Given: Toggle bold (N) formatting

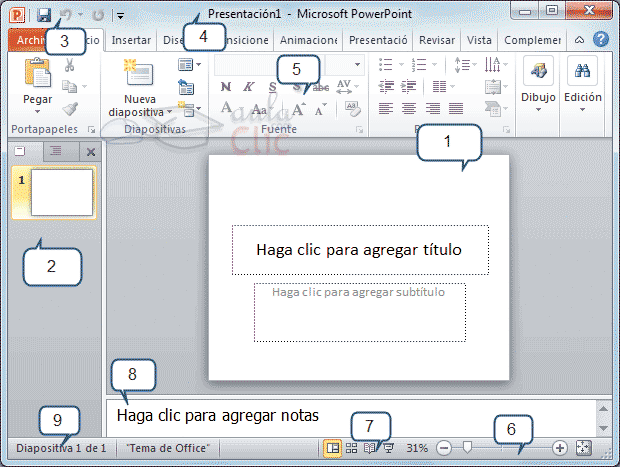Looking at the screenshot, I should [225, 87].
